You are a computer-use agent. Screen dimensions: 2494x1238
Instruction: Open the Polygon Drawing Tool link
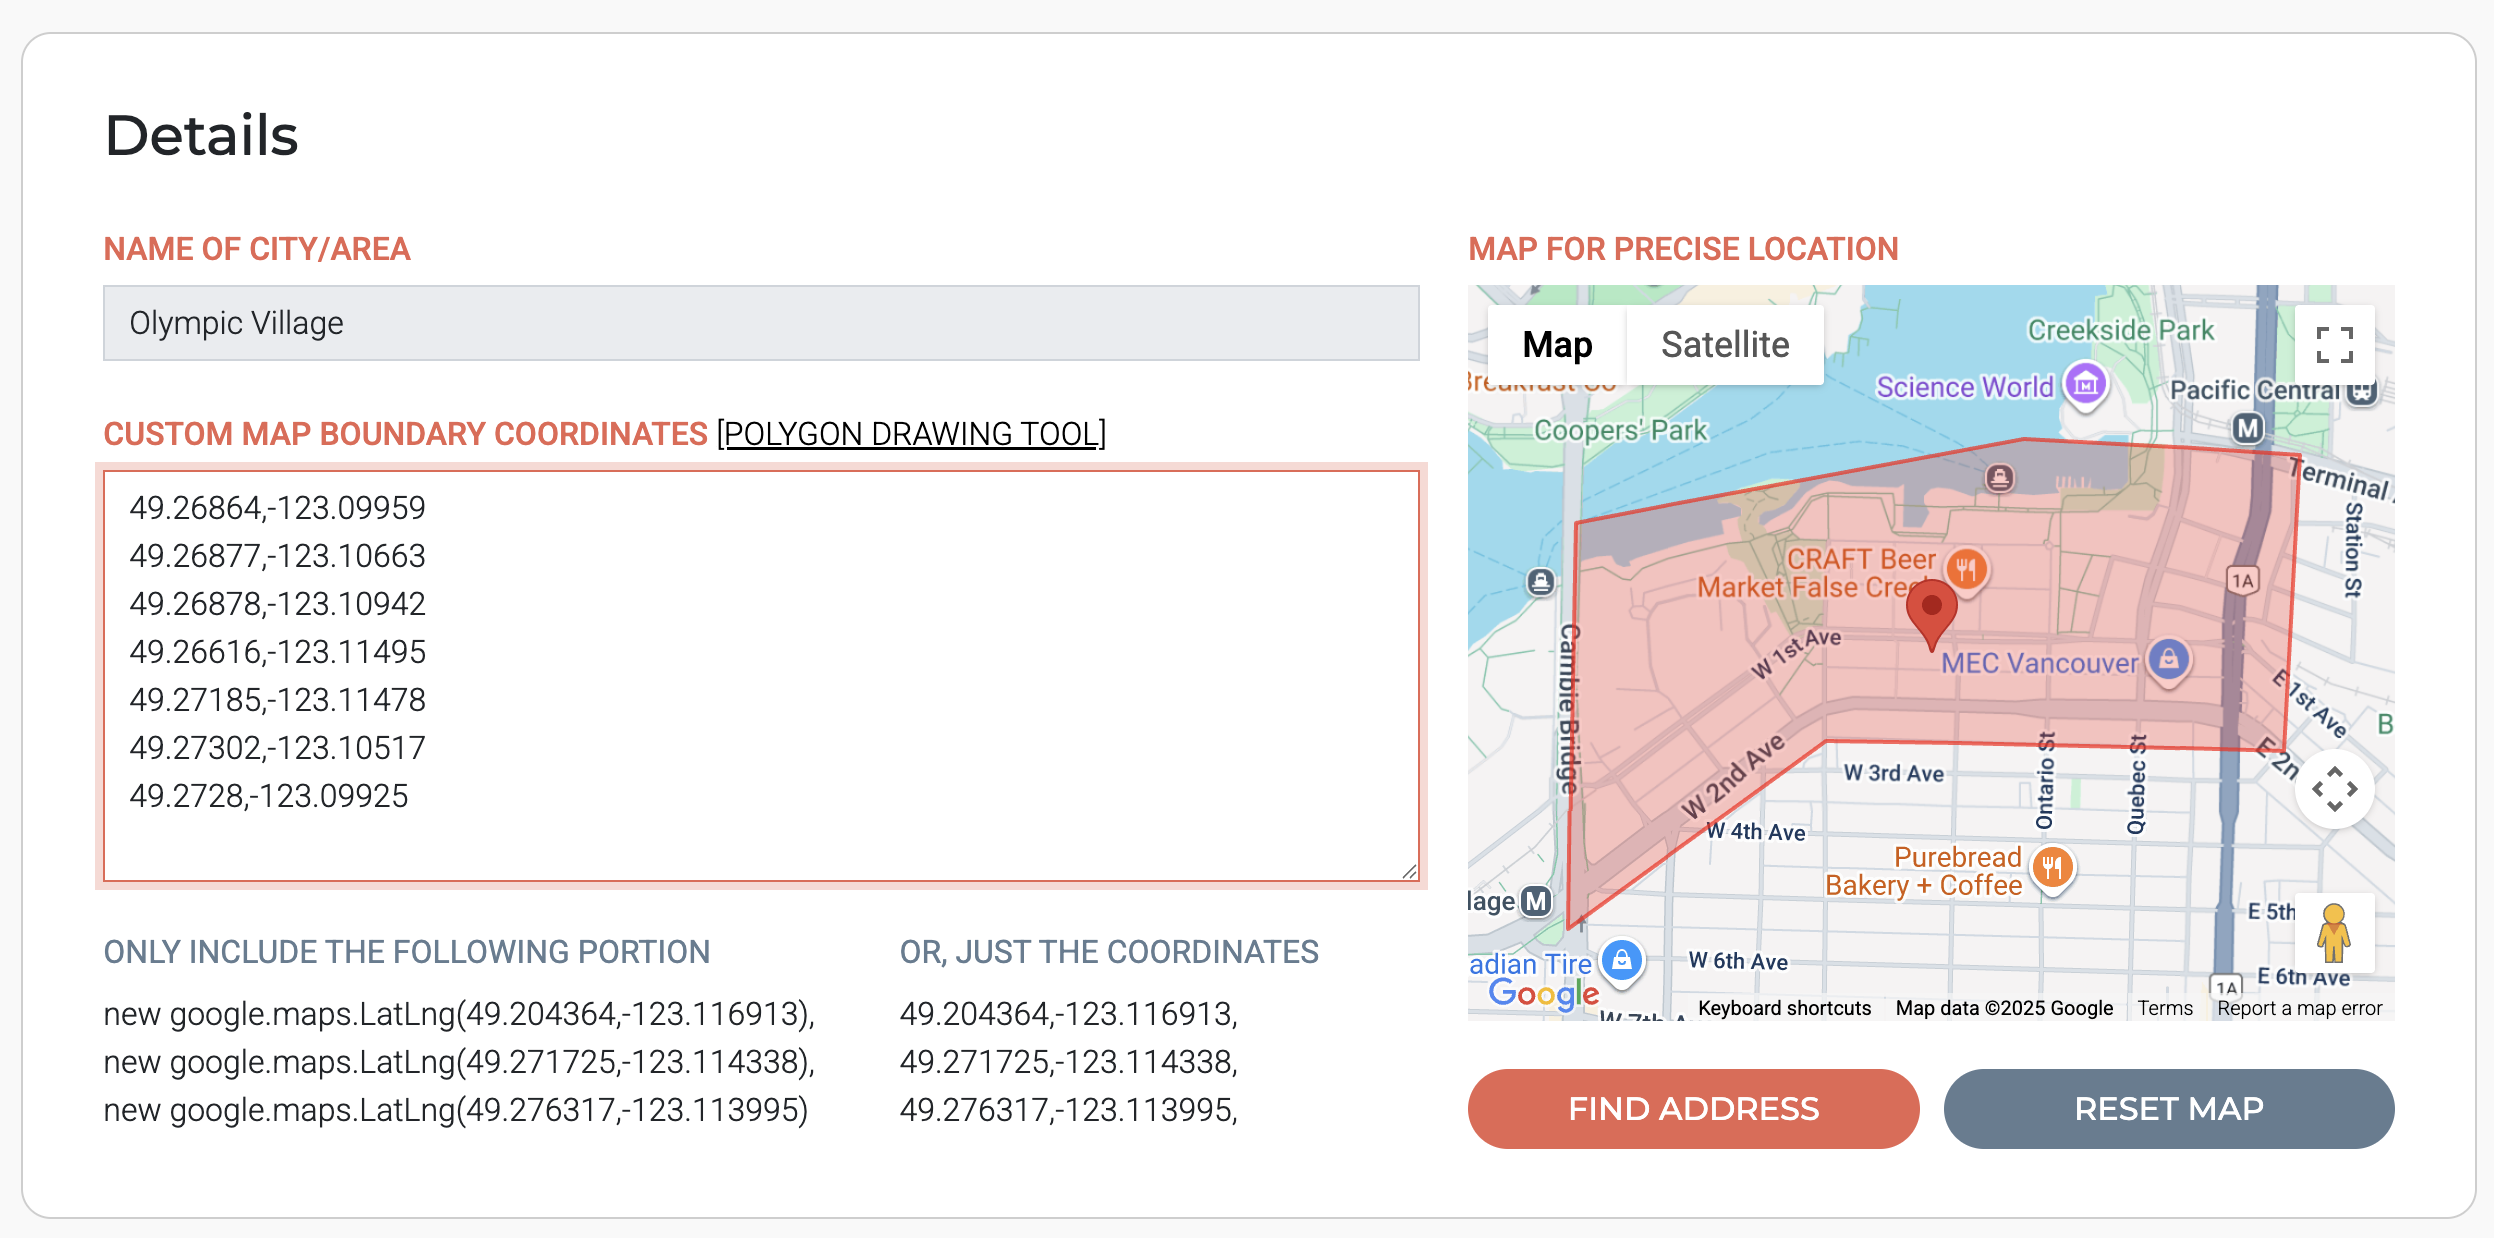coord(911,434)
